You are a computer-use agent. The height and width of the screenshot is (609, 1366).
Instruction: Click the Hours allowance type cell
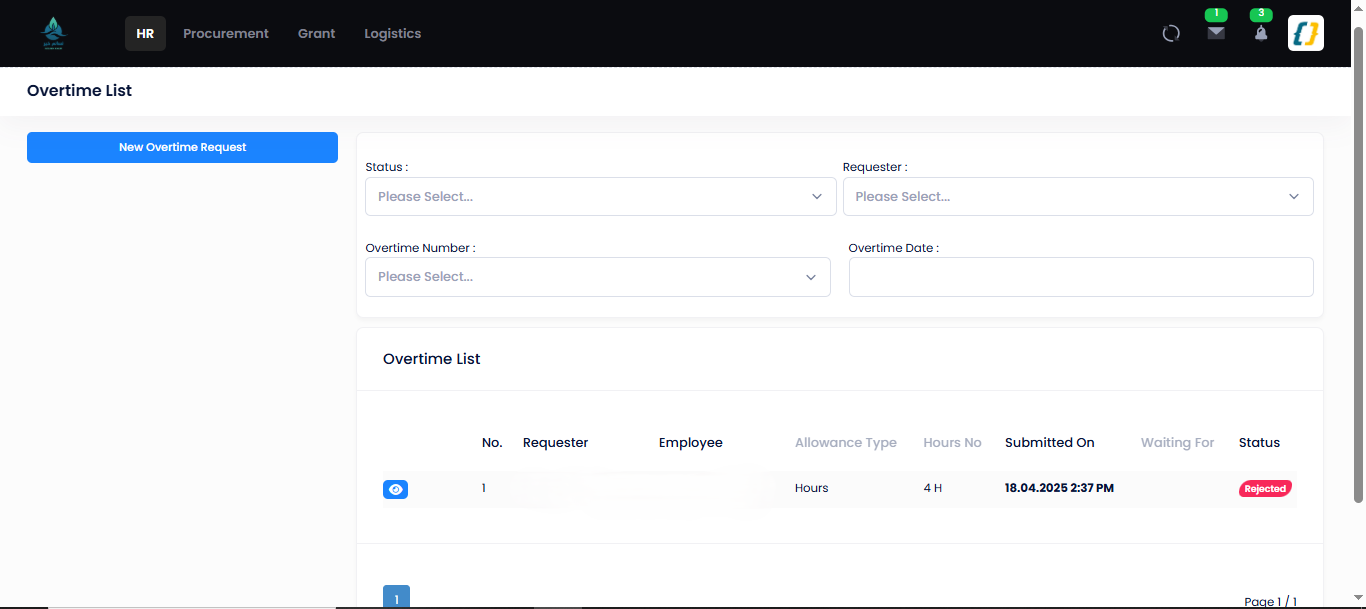(x=812, y=488)
